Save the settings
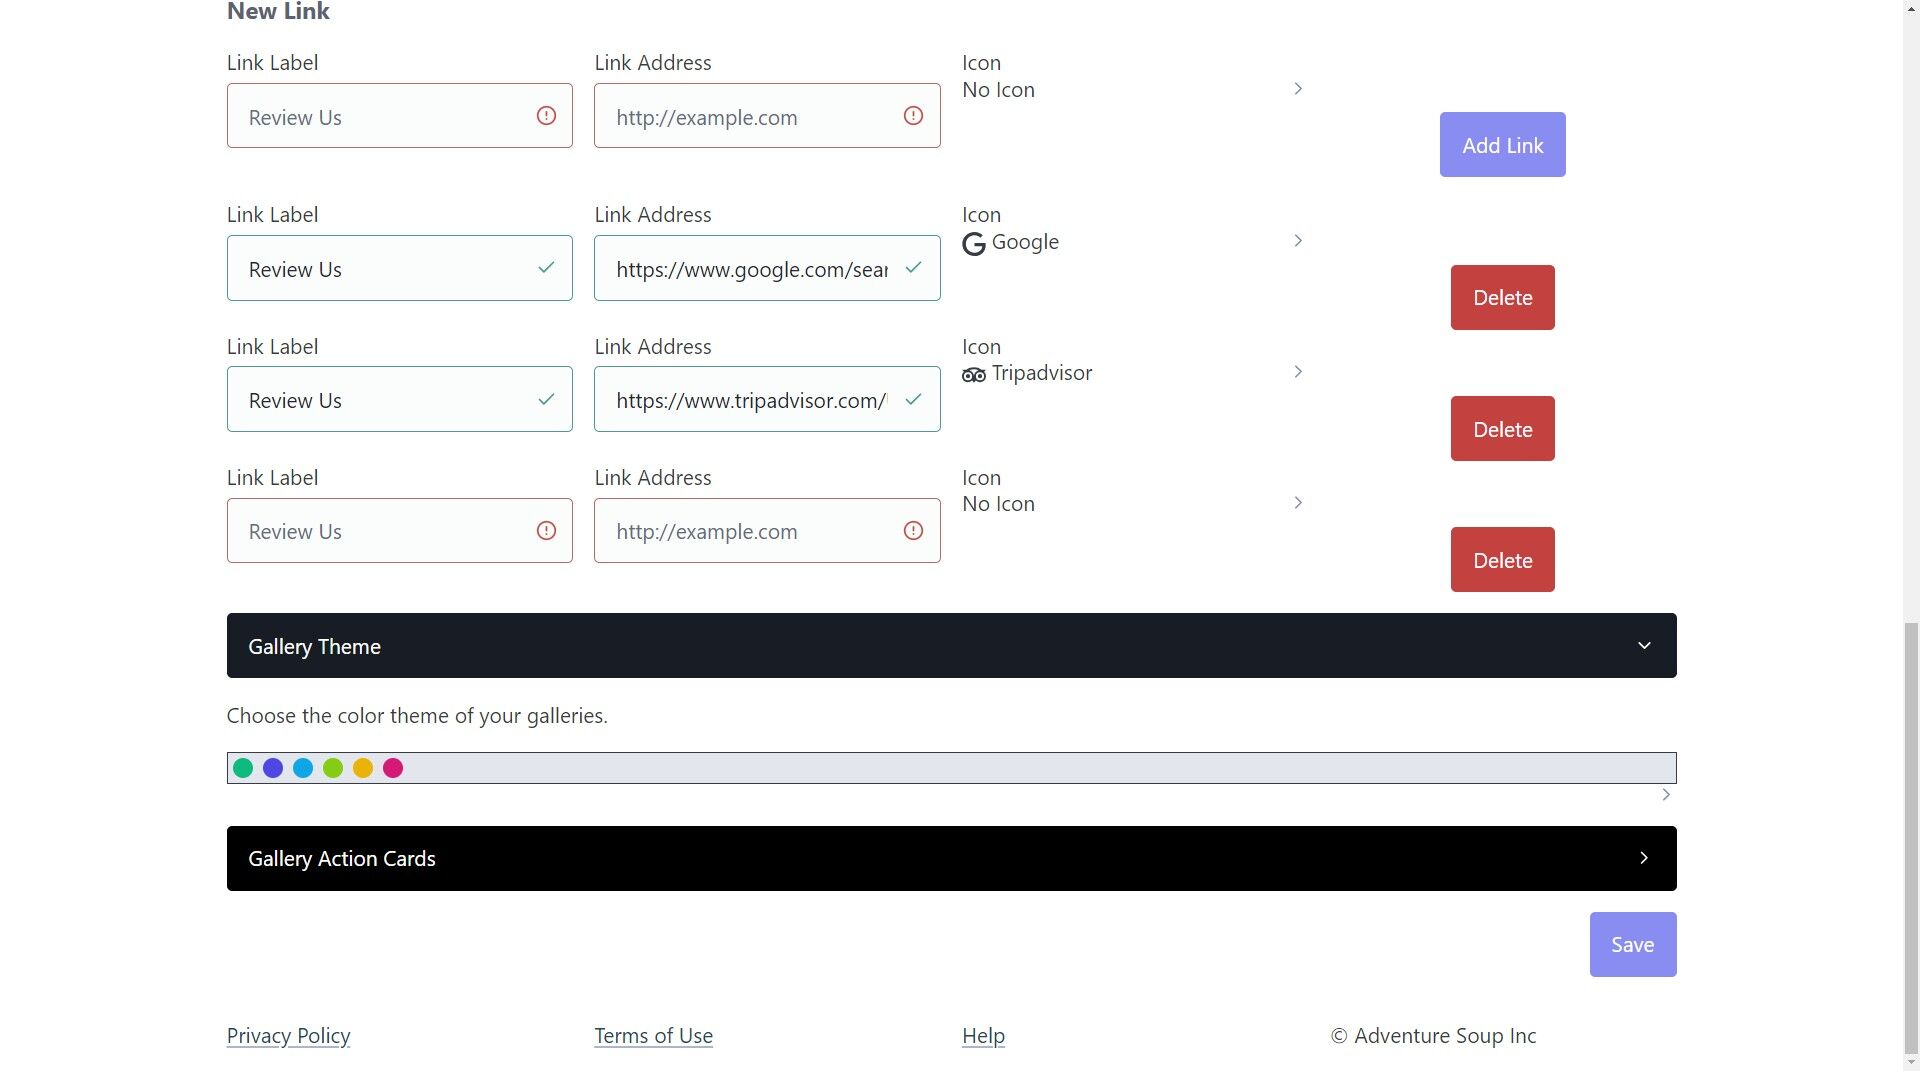 (1632, 945)
